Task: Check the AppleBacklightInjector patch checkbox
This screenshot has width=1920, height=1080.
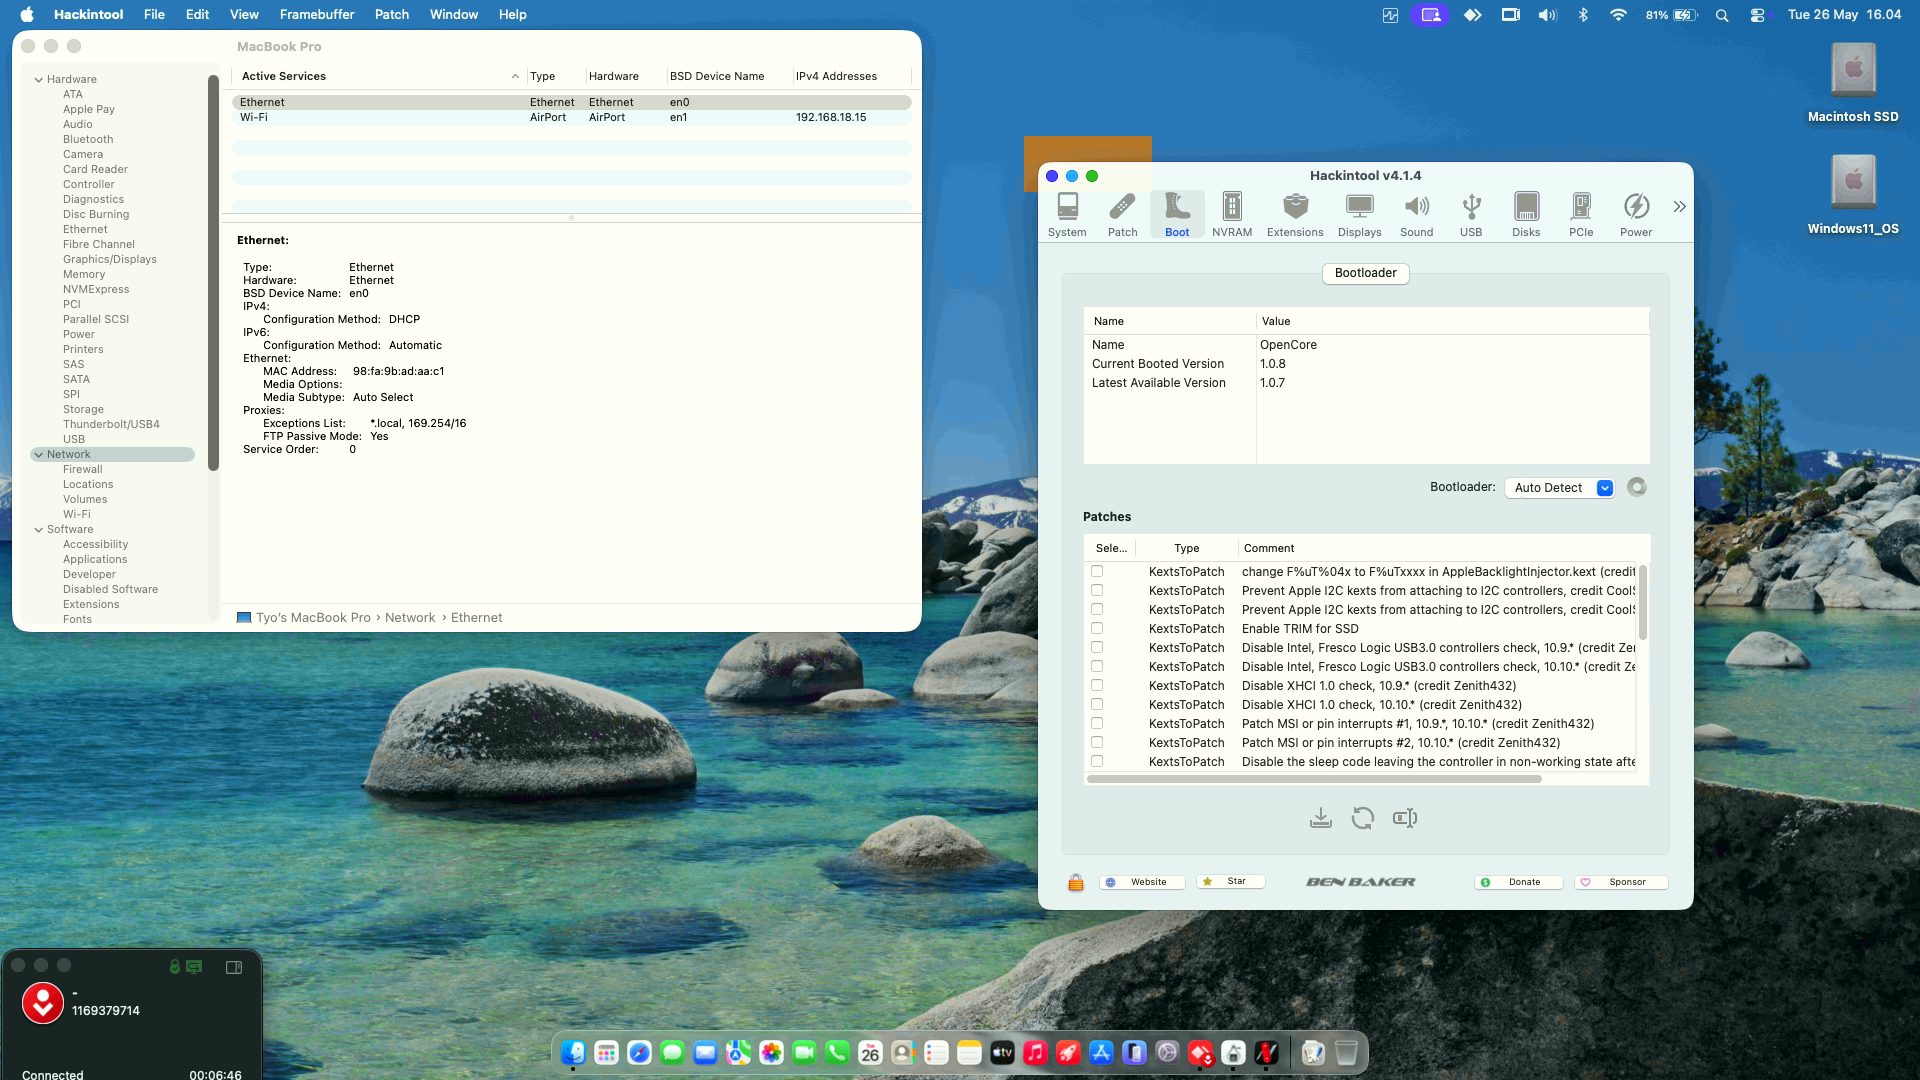Action: click(1097, 571)
